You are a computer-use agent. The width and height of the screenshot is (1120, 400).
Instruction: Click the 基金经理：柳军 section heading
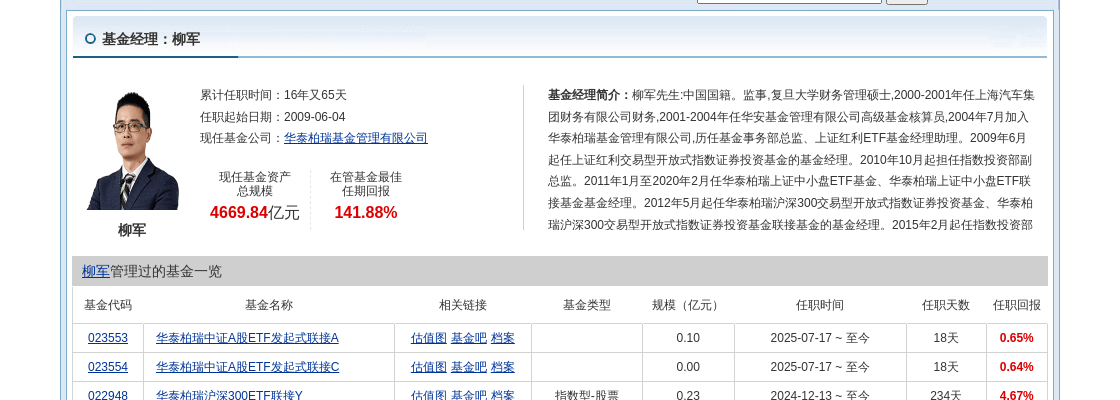click(x=151, y=39)
